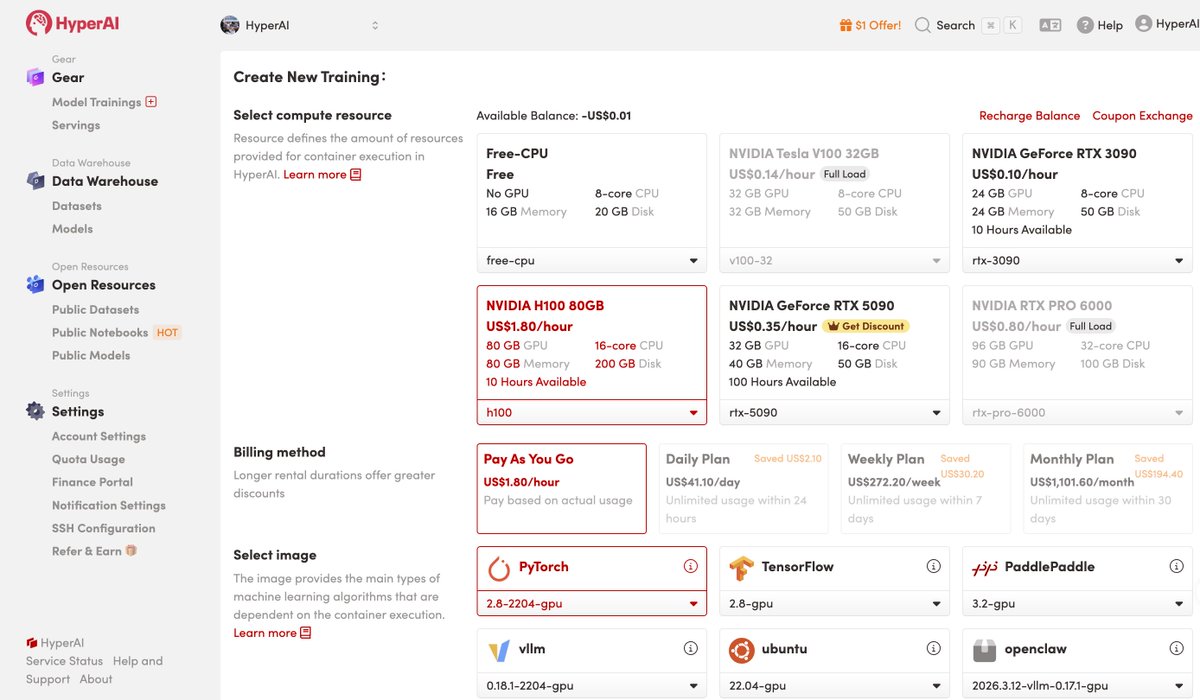Image resolution: width=1200 pixels, height=700 pixels.
Task: Click the TensorFlow logo icon
Action: pyautogui.click(x=741, y=569)
